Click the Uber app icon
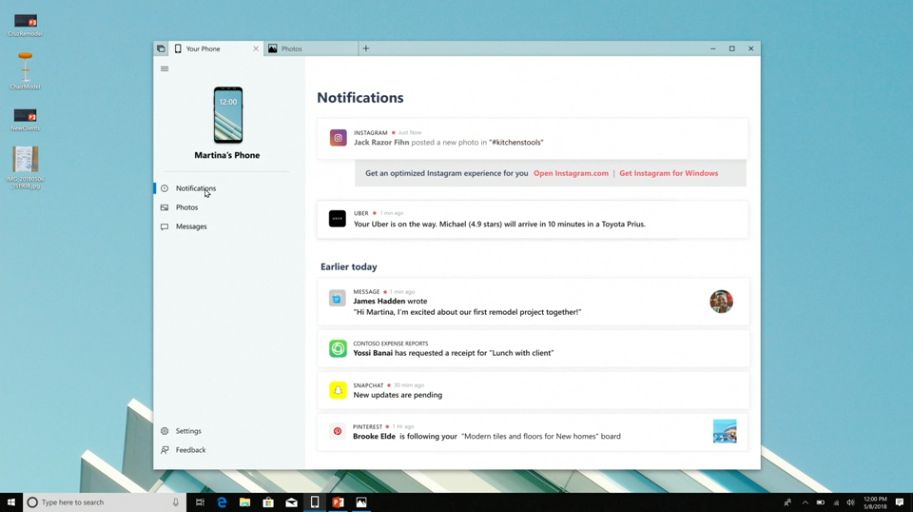The image size is (913, 513). (x=337, y=219)
